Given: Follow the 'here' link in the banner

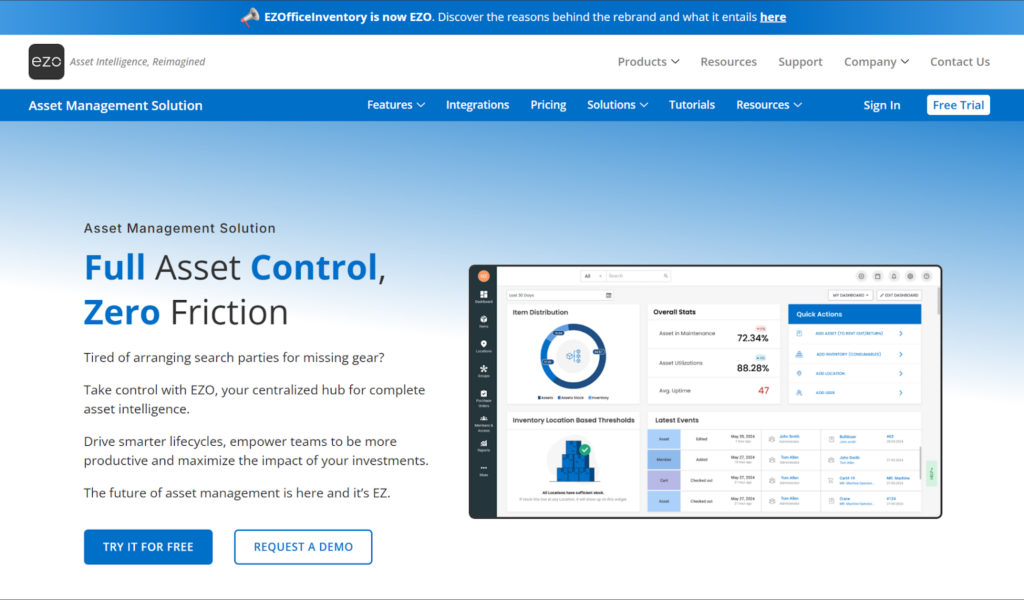Looking at the screenshot, I should (x=773, y=17).
